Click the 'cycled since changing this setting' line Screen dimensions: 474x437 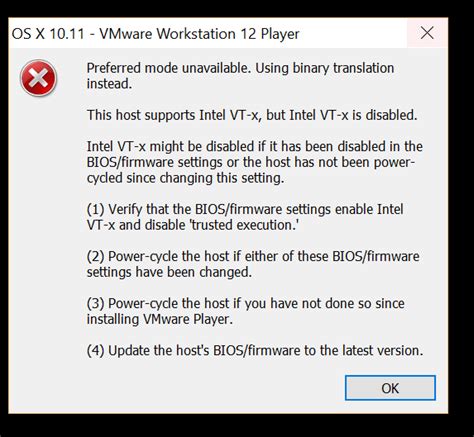point(185,178)
